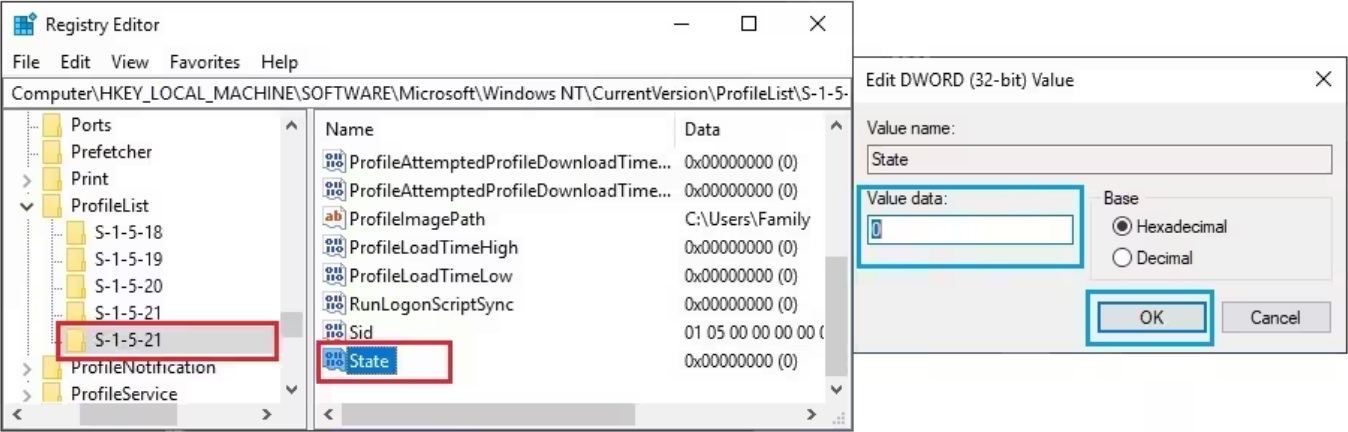Click the RunLogonScriptSync DWORD icon

point(334,304)
